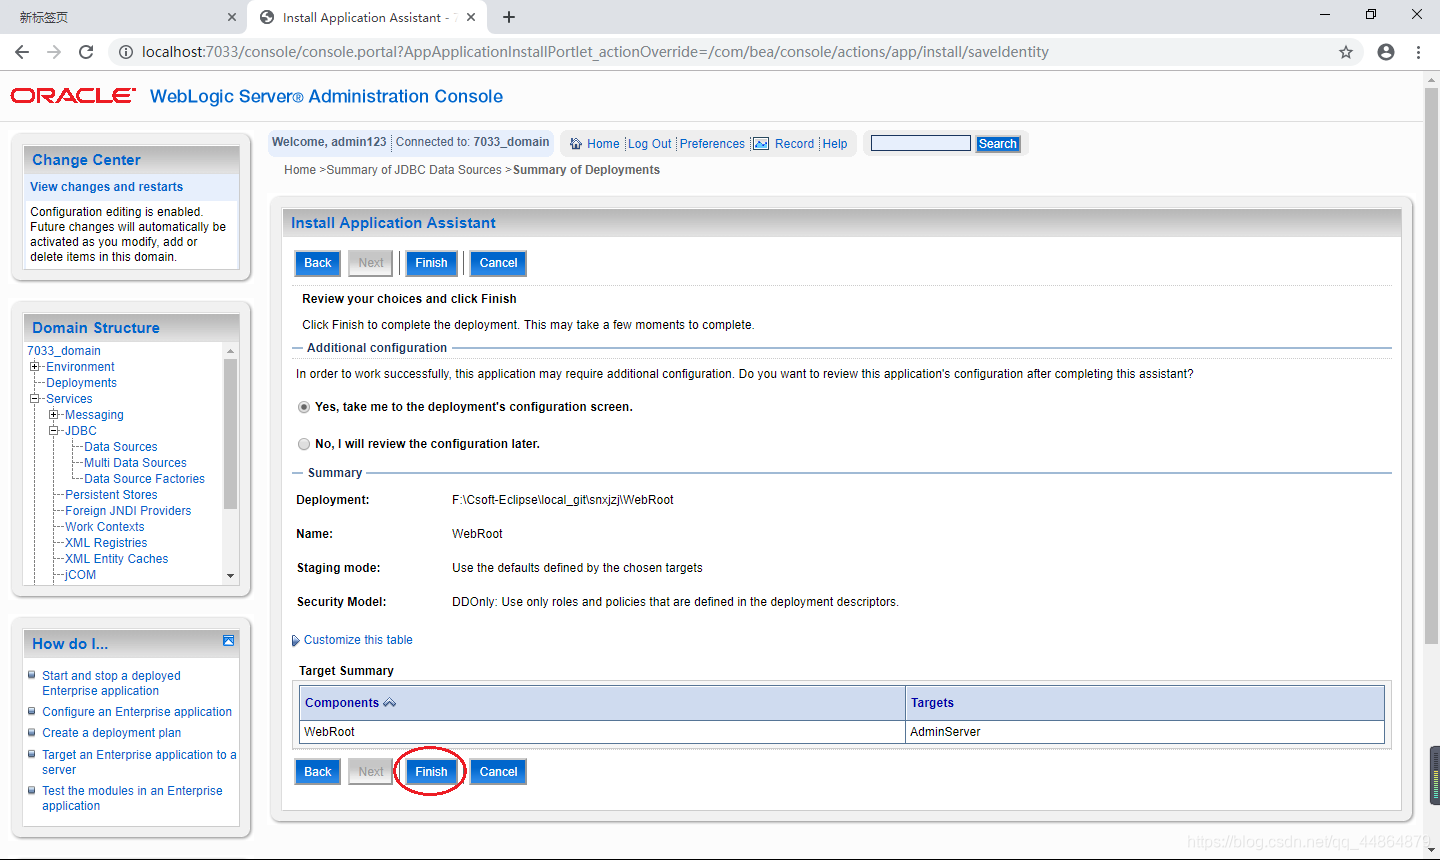
Task: Close the Install Application Assistant tab
Action: pyautogui.click(x=471, y=17)
